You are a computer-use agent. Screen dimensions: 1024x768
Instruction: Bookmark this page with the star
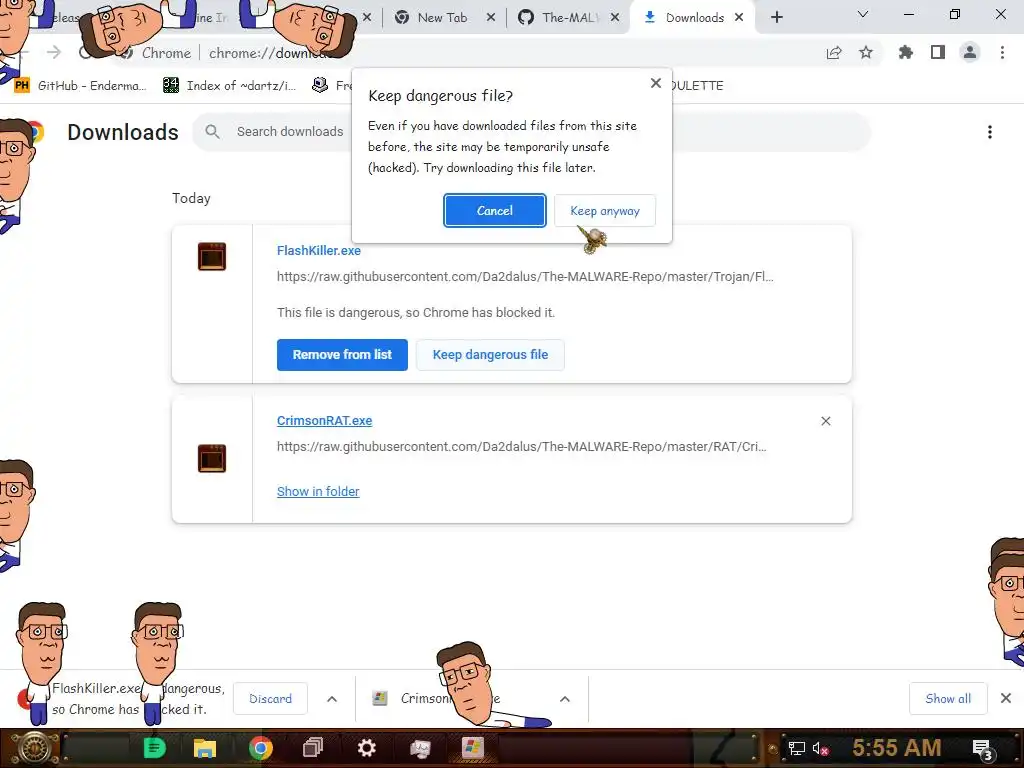pyautogui.click(x=866, y=52)
